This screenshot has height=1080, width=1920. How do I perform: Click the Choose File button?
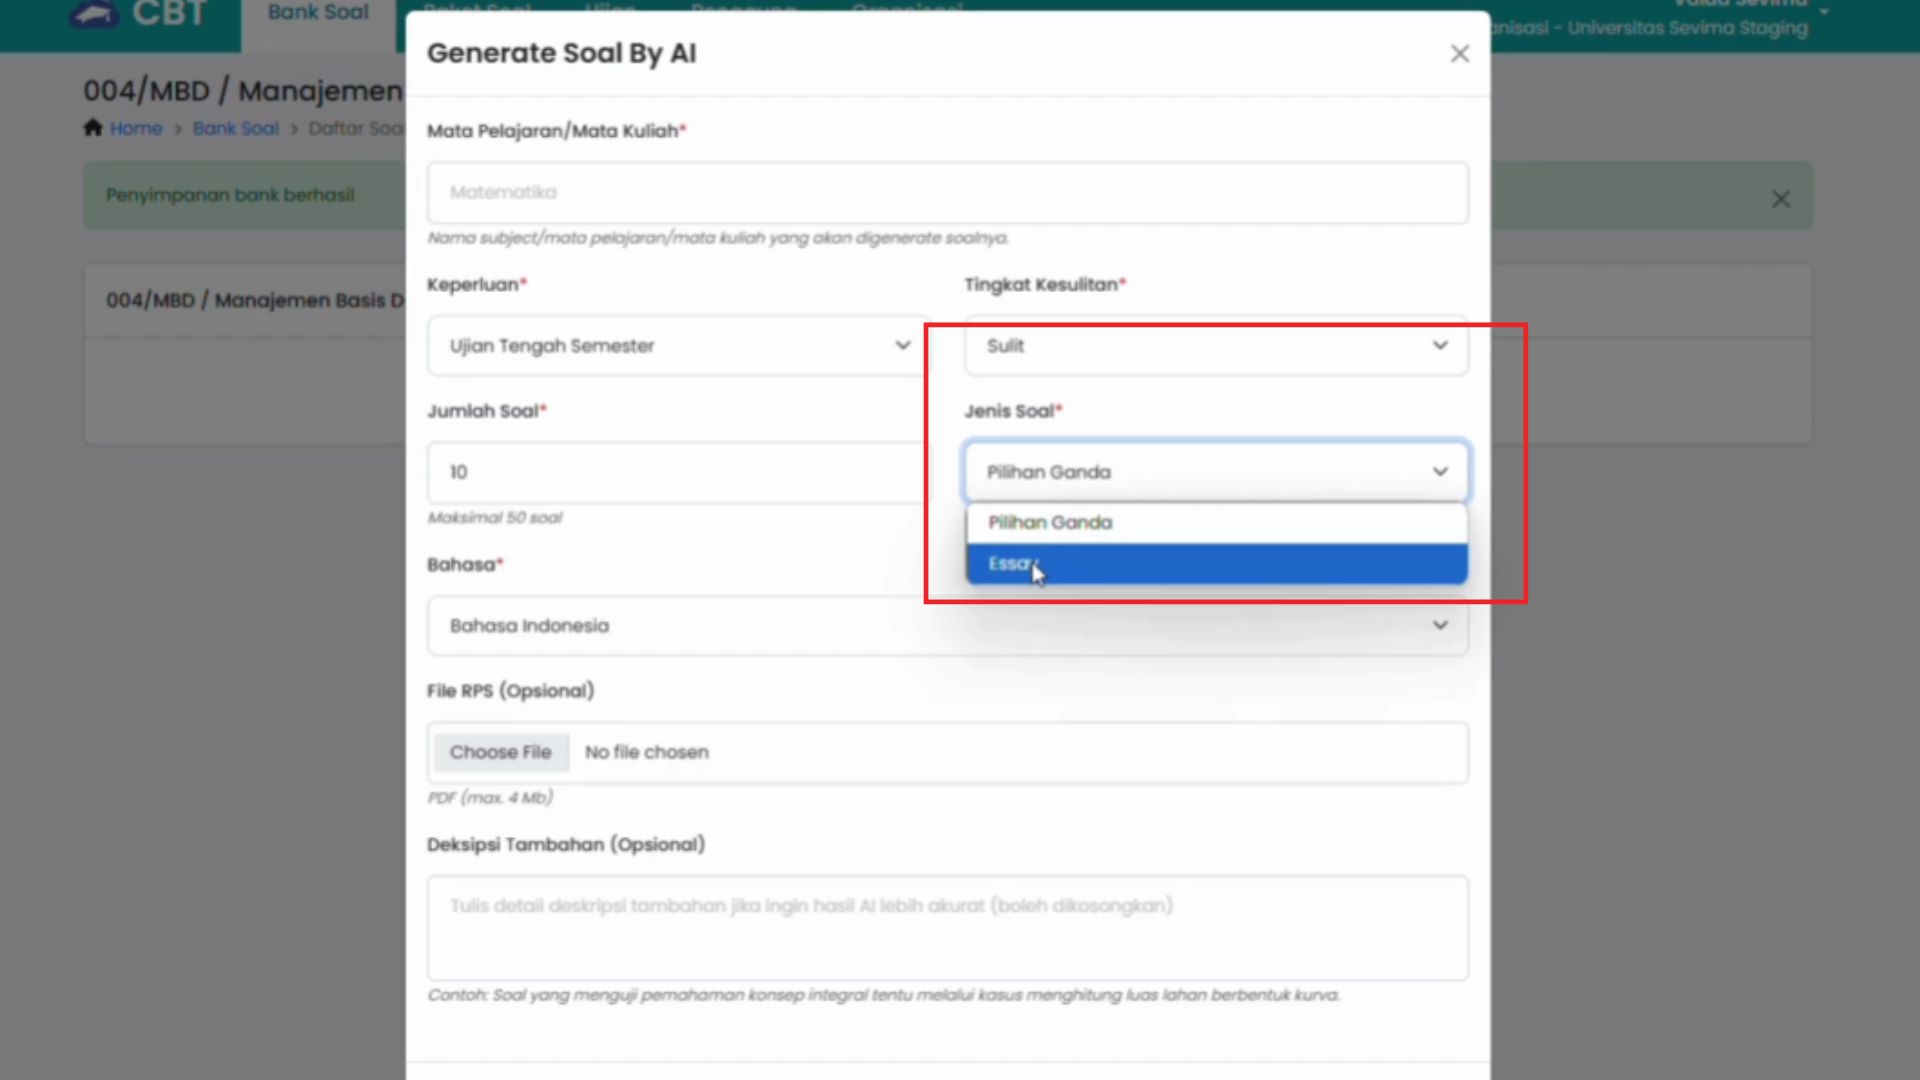coord(500,752)
